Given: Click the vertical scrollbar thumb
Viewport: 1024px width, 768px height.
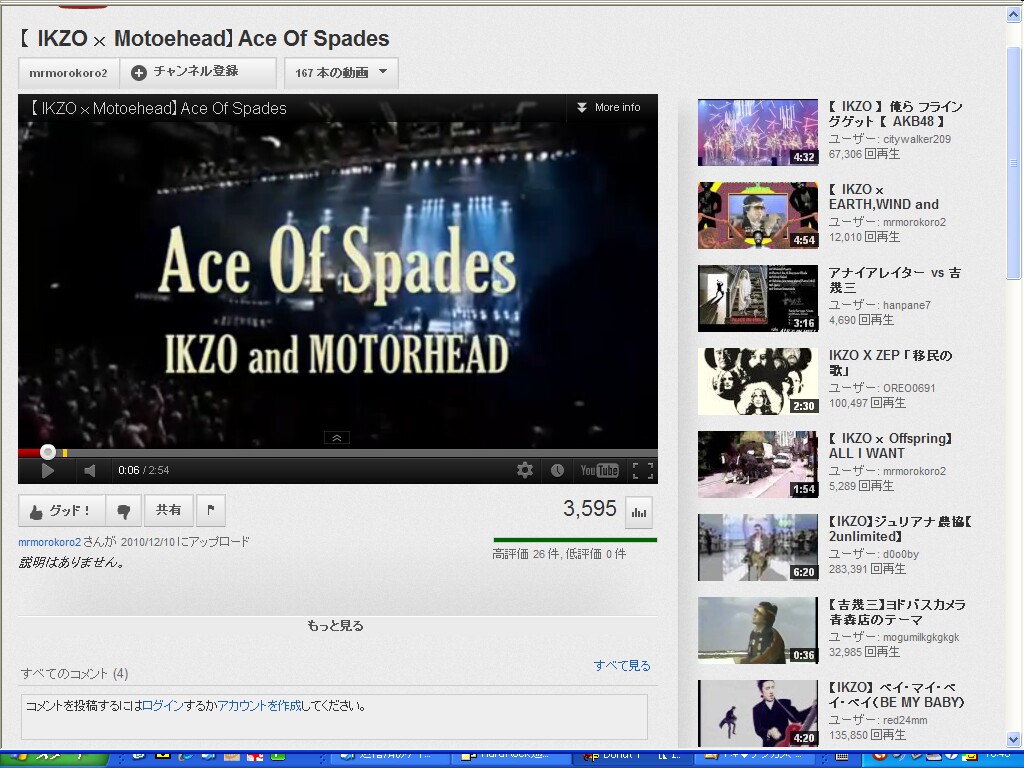Looking at the screenshot, I should 1014,163.
